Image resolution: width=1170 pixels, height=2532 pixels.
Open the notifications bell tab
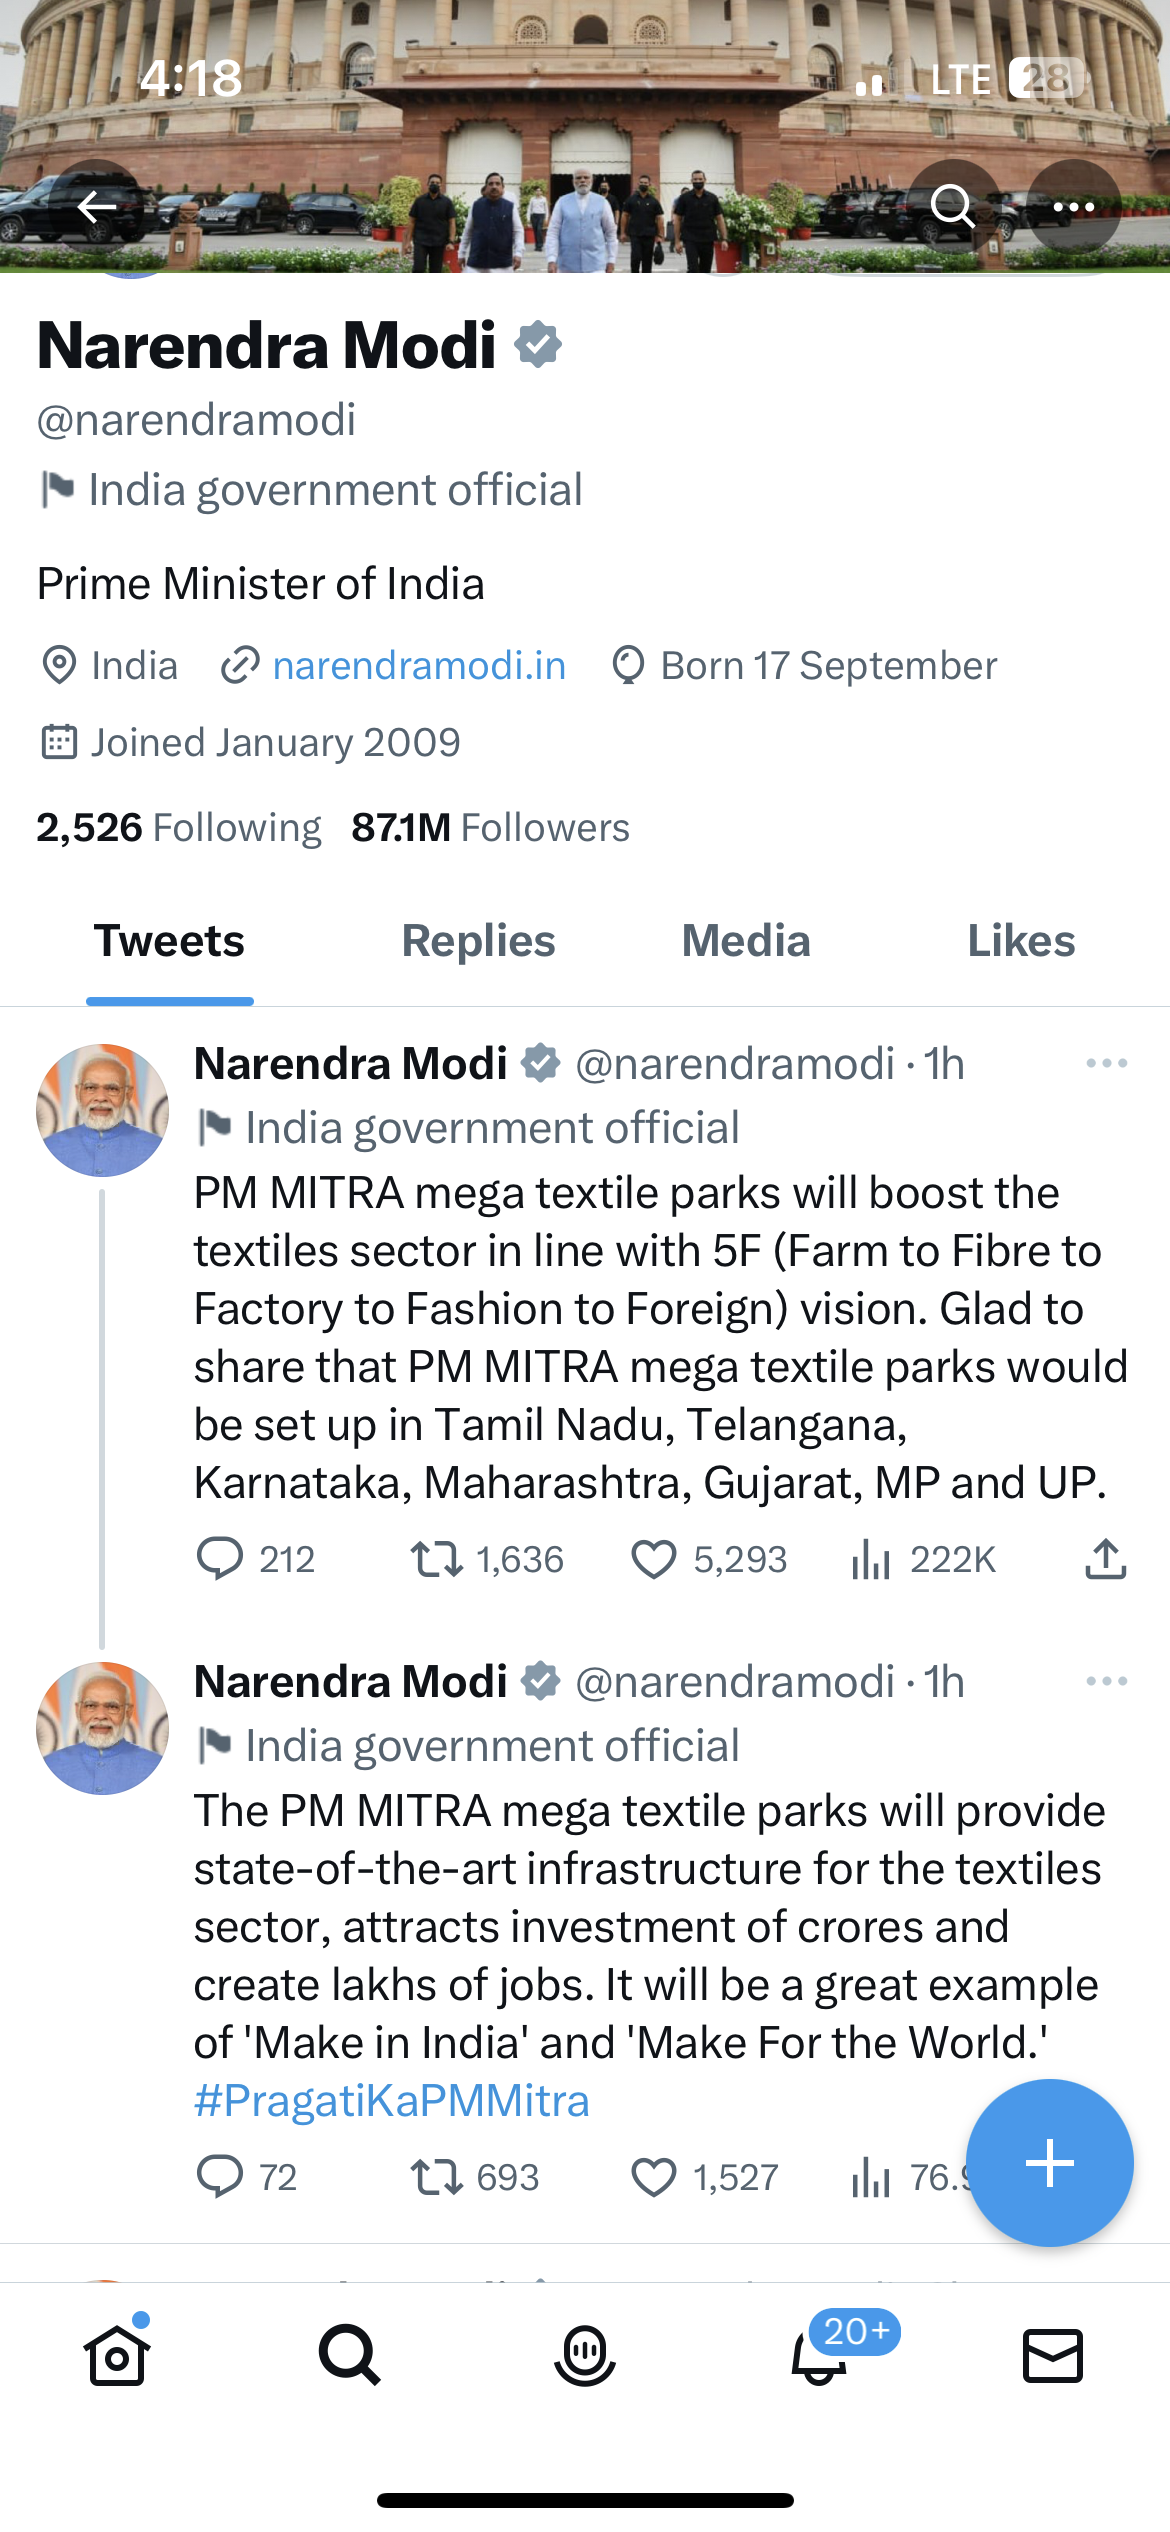coord(819,2355)
